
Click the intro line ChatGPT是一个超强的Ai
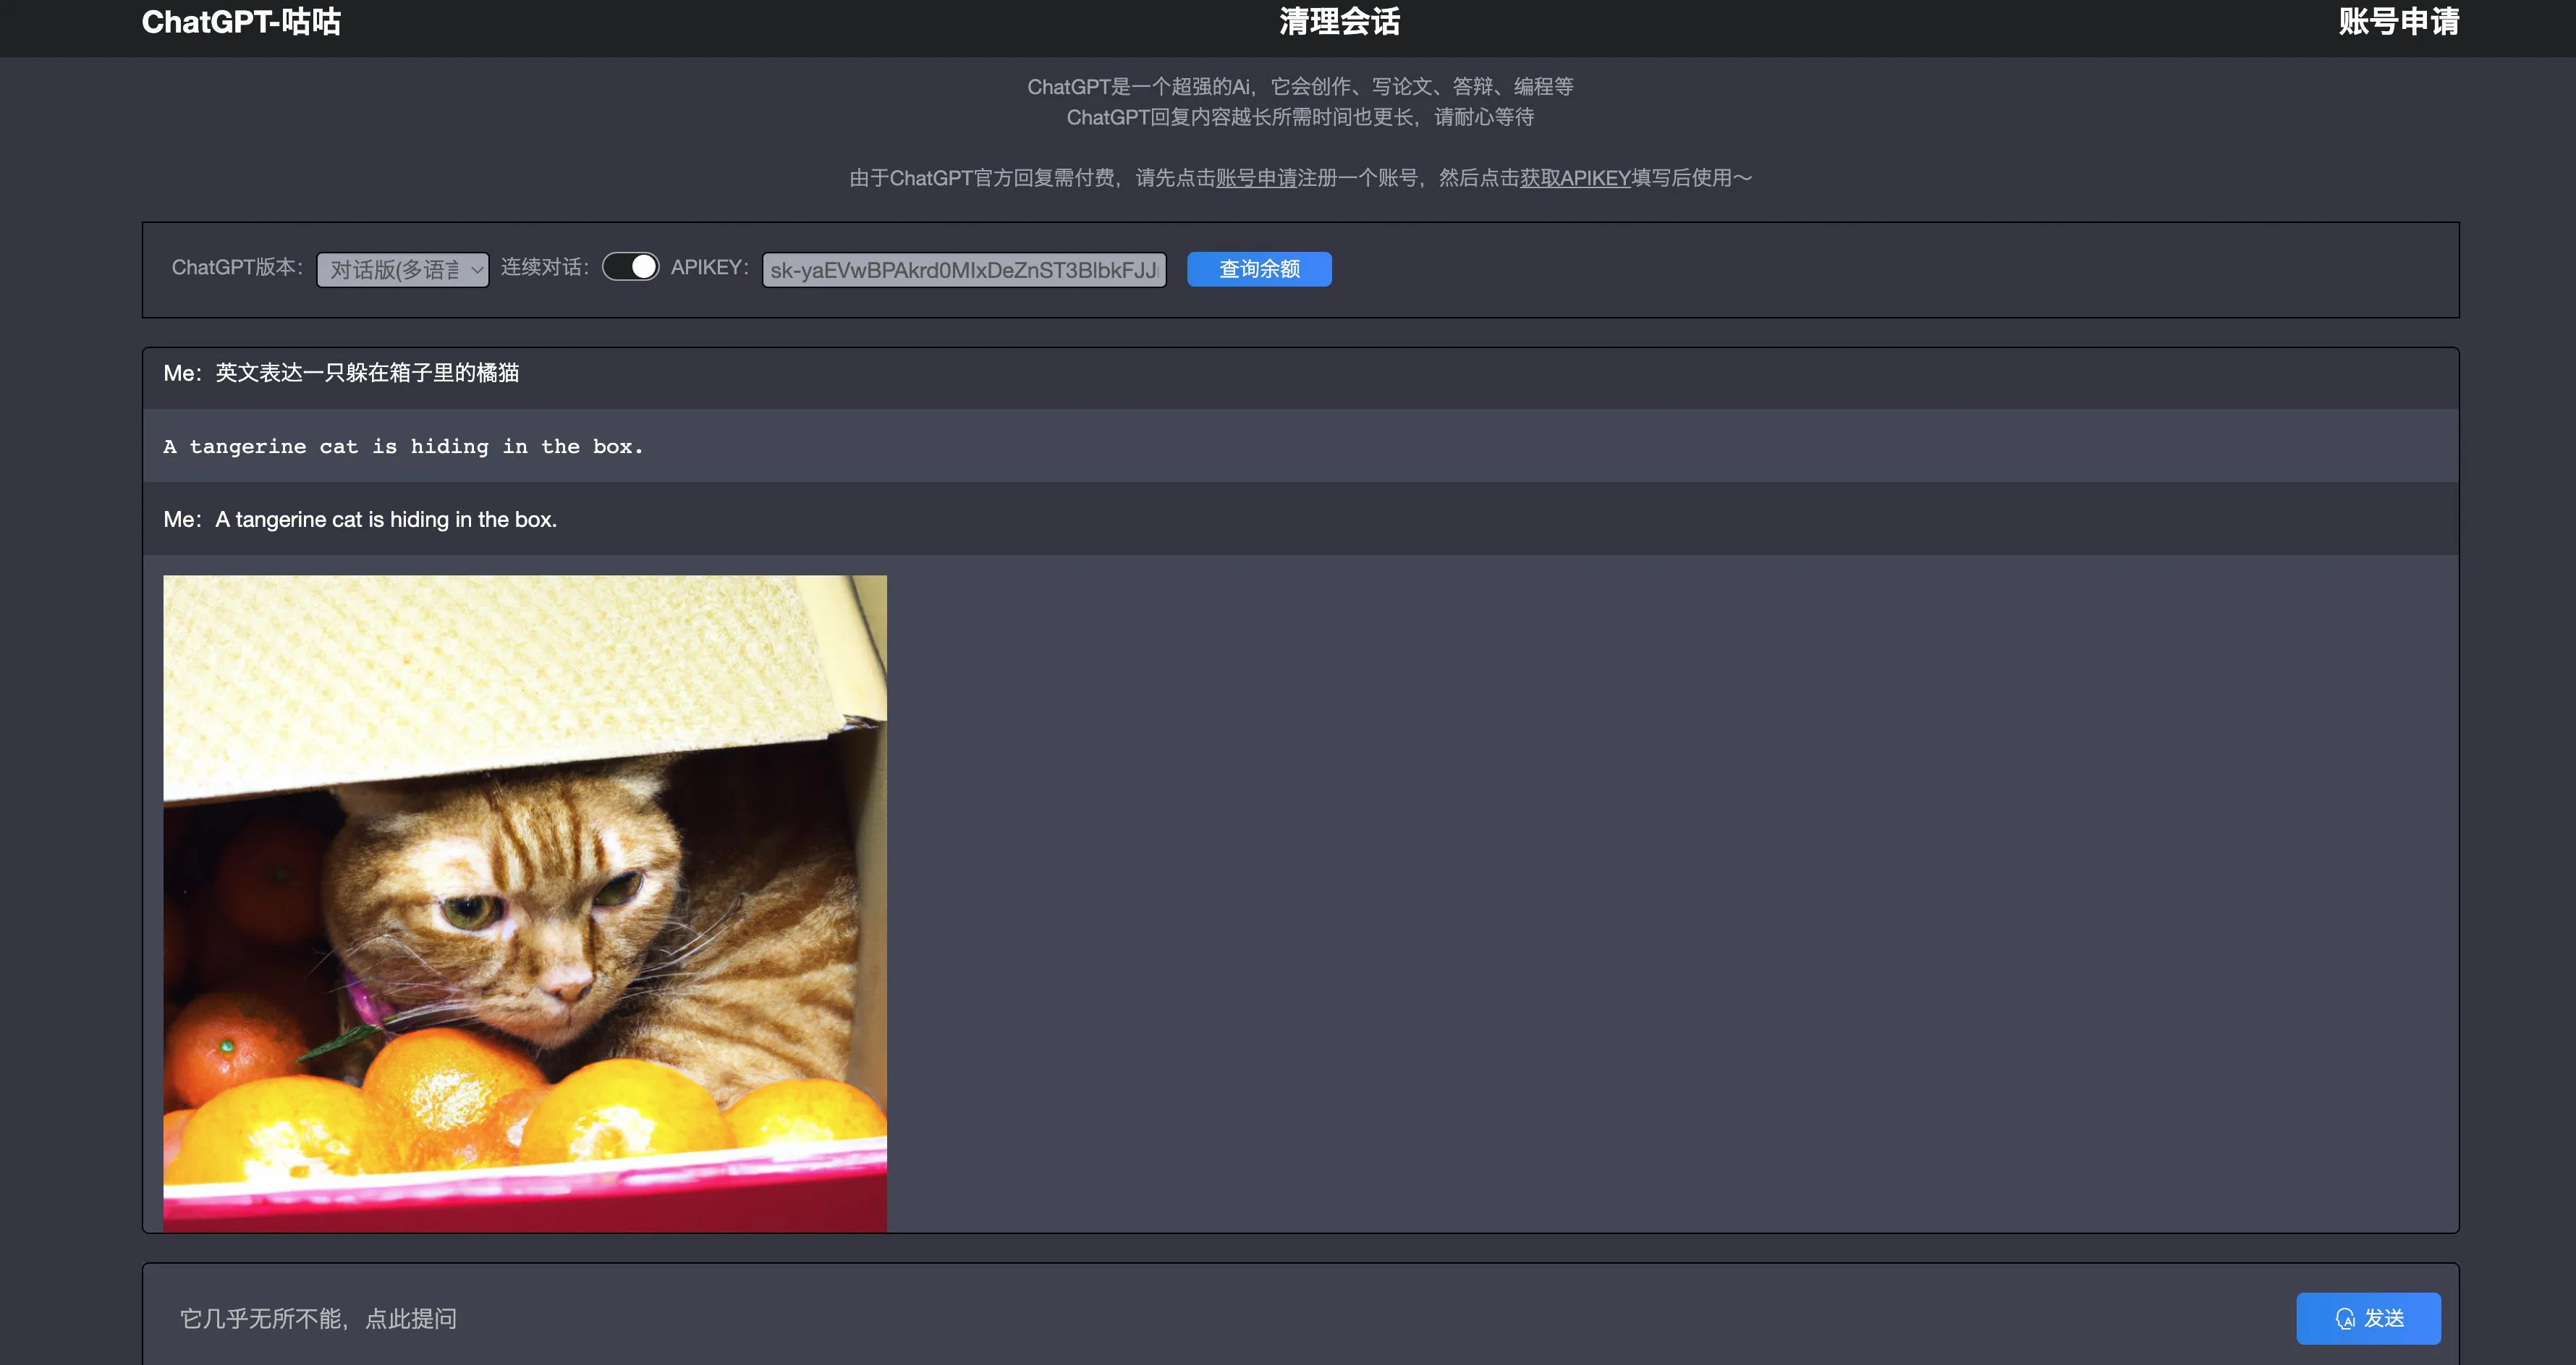(x=1299, y=87)
